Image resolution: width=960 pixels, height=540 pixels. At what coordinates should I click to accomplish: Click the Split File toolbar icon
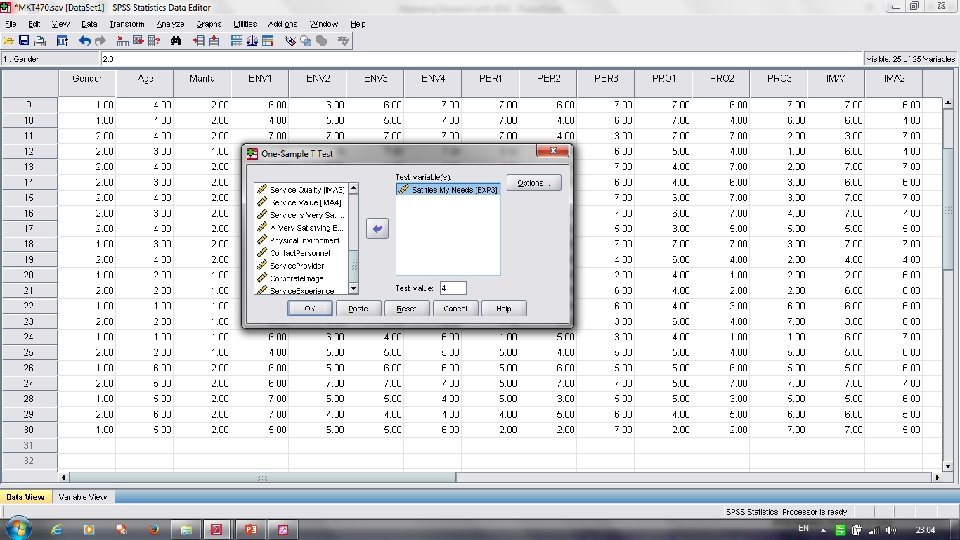point(236,41)
